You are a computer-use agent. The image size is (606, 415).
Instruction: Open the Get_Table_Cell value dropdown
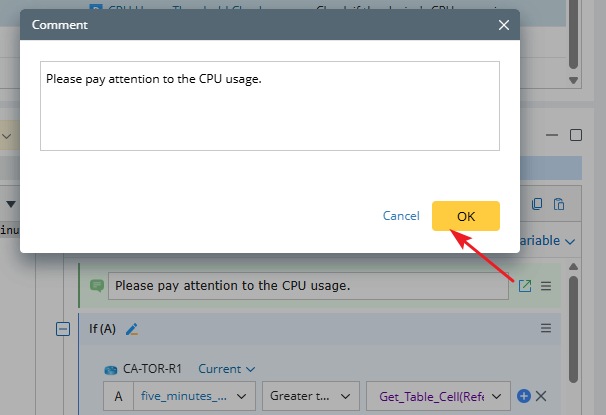click(x=440, y=397)
